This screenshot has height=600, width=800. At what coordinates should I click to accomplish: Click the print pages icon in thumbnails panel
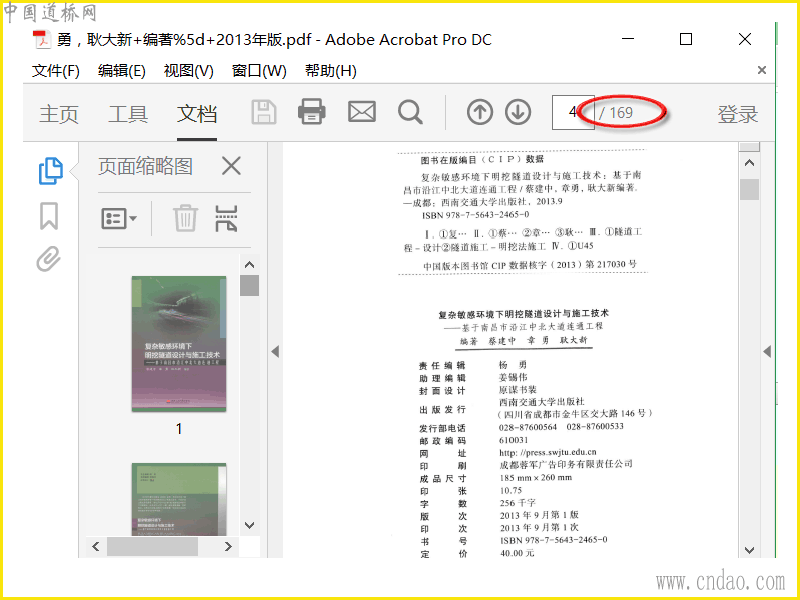(x=226, y=218)
